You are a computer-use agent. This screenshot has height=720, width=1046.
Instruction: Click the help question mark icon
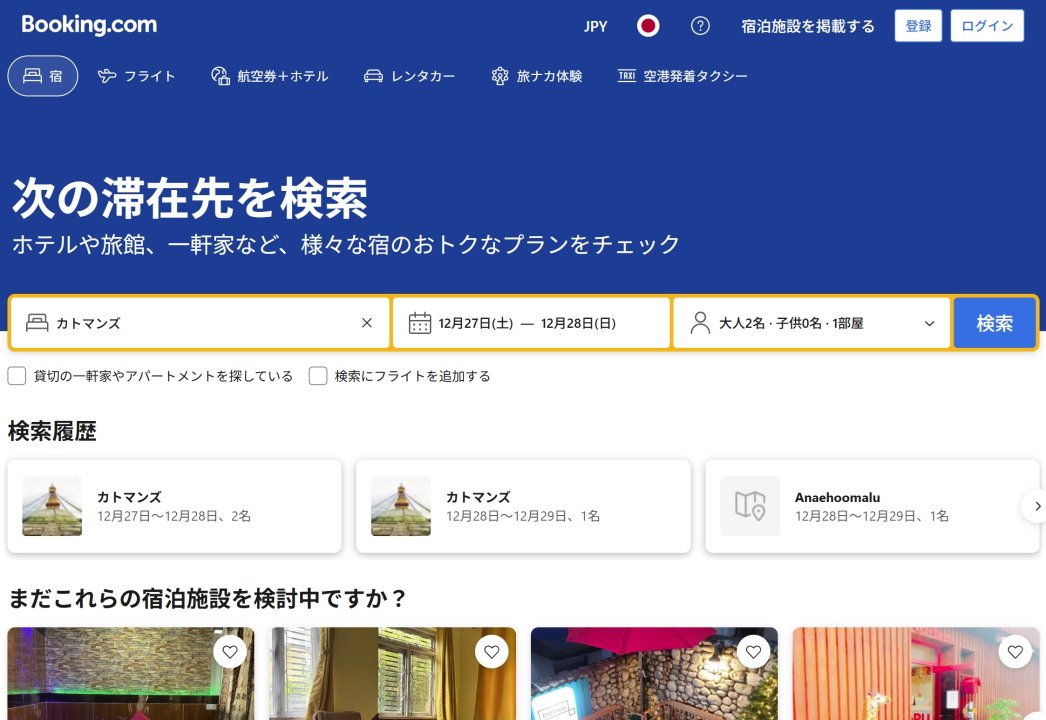pos(701,25)
